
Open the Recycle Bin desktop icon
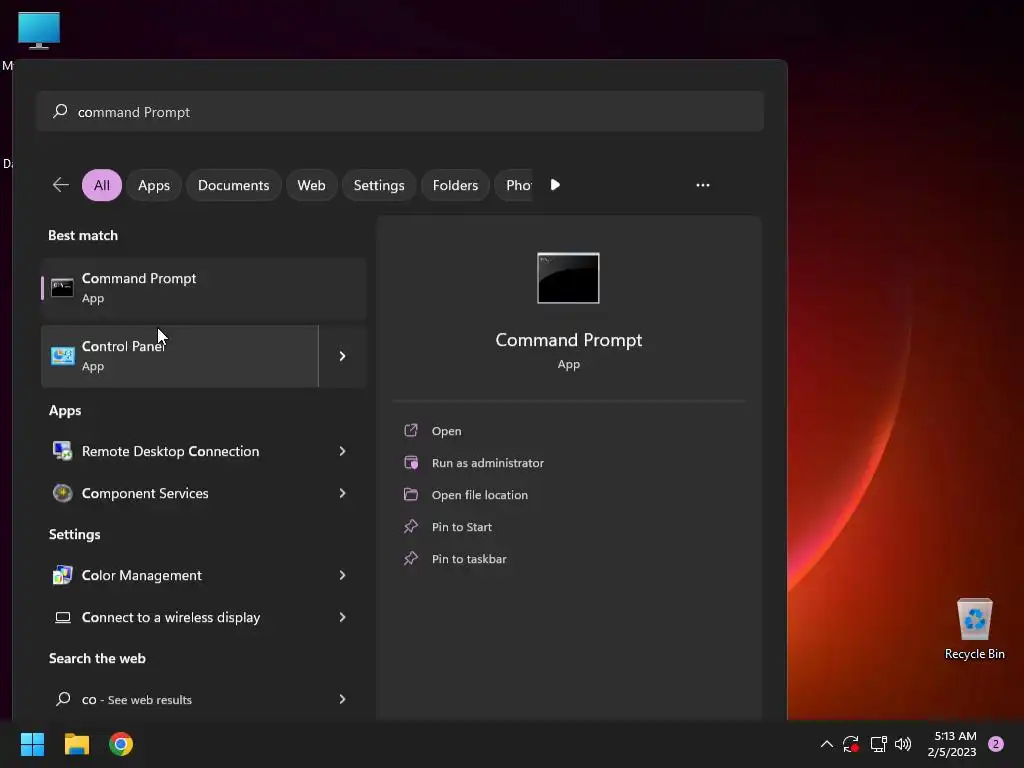click(x=974, y=629)
